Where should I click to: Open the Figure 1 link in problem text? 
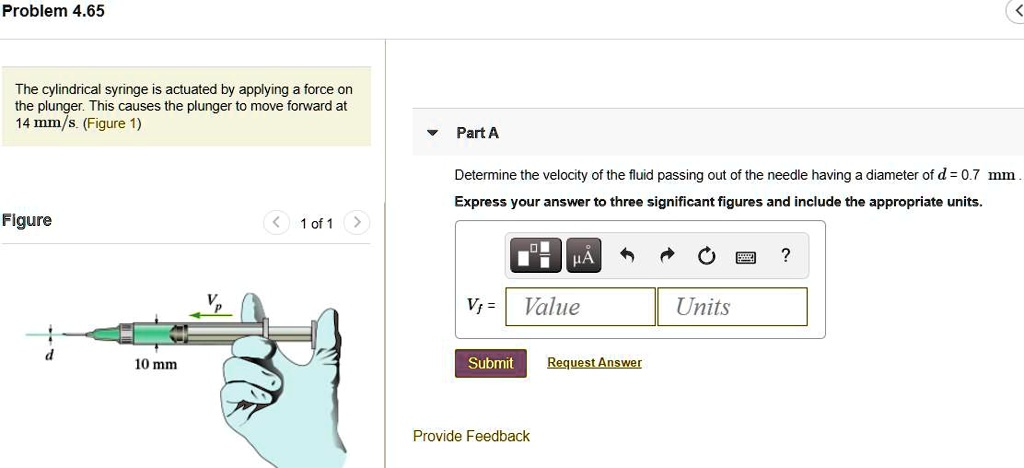[112, 124]
